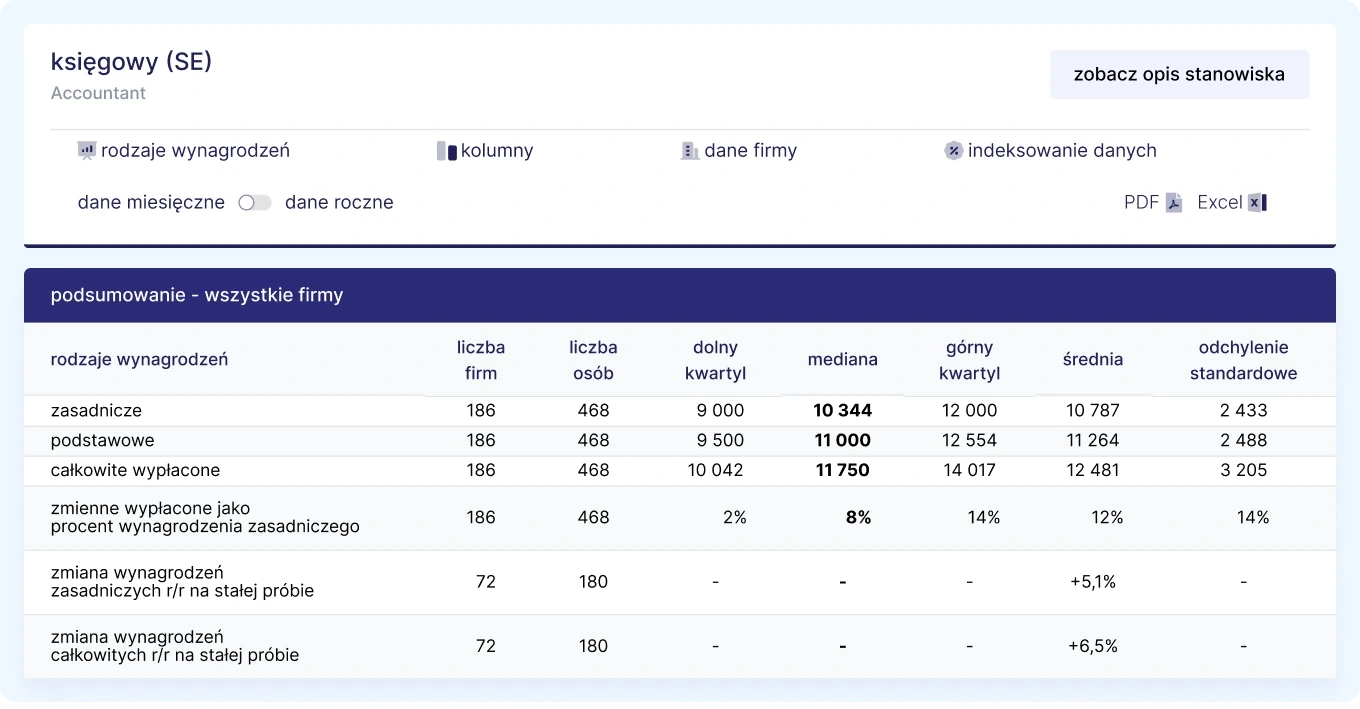This screenshot has width=1360, height=709.
Task: Click the dane firmy building icon
Action: point(690,151)
